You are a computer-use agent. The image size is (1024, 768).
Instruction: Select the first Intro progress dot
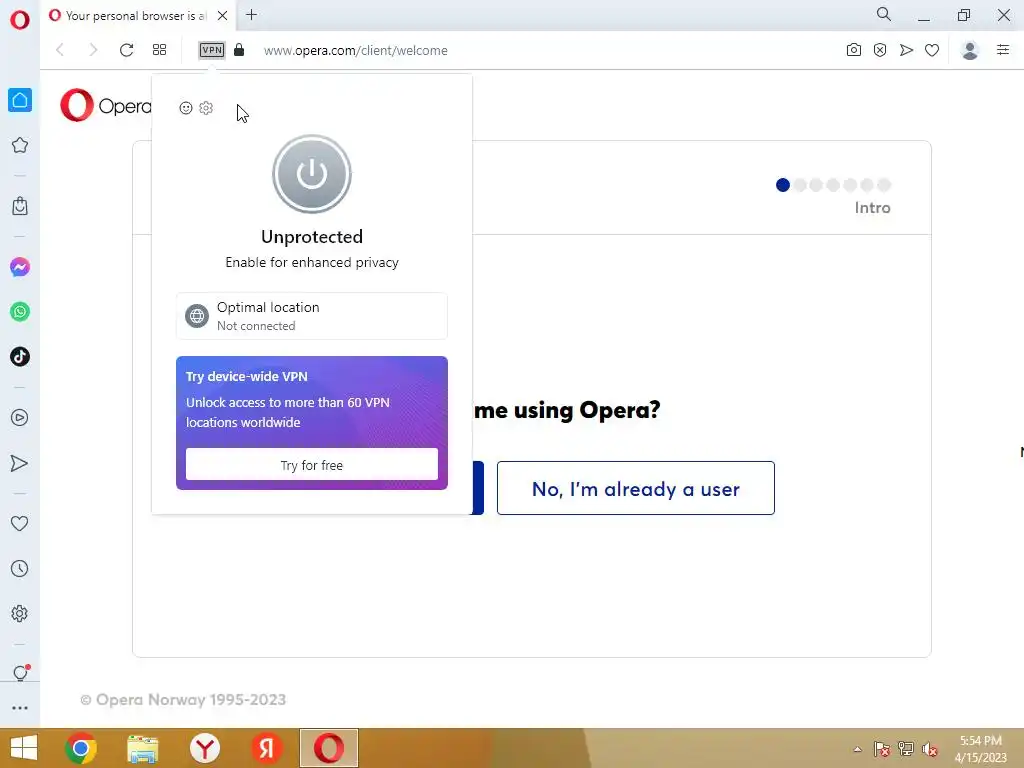tap(782, 185)
